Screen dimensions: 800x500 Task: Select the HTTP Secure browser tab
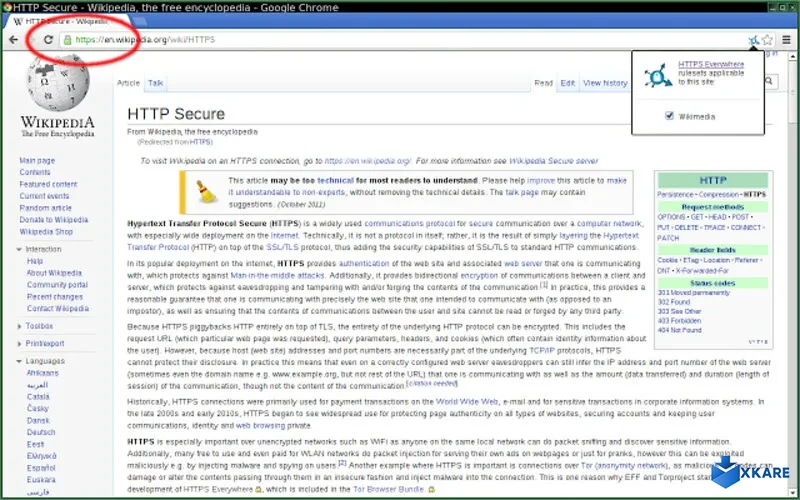click(66, 21)
